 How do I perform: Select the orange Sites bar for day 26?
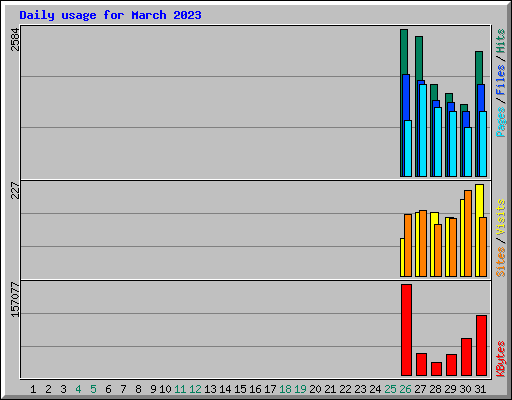[x=408, y=245]
